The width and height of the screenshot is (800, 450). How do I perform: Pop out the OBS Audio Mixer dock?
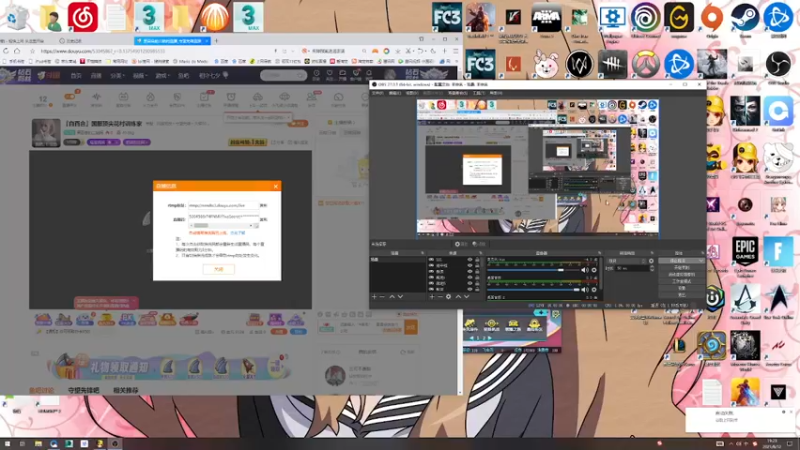coord(599,253)
